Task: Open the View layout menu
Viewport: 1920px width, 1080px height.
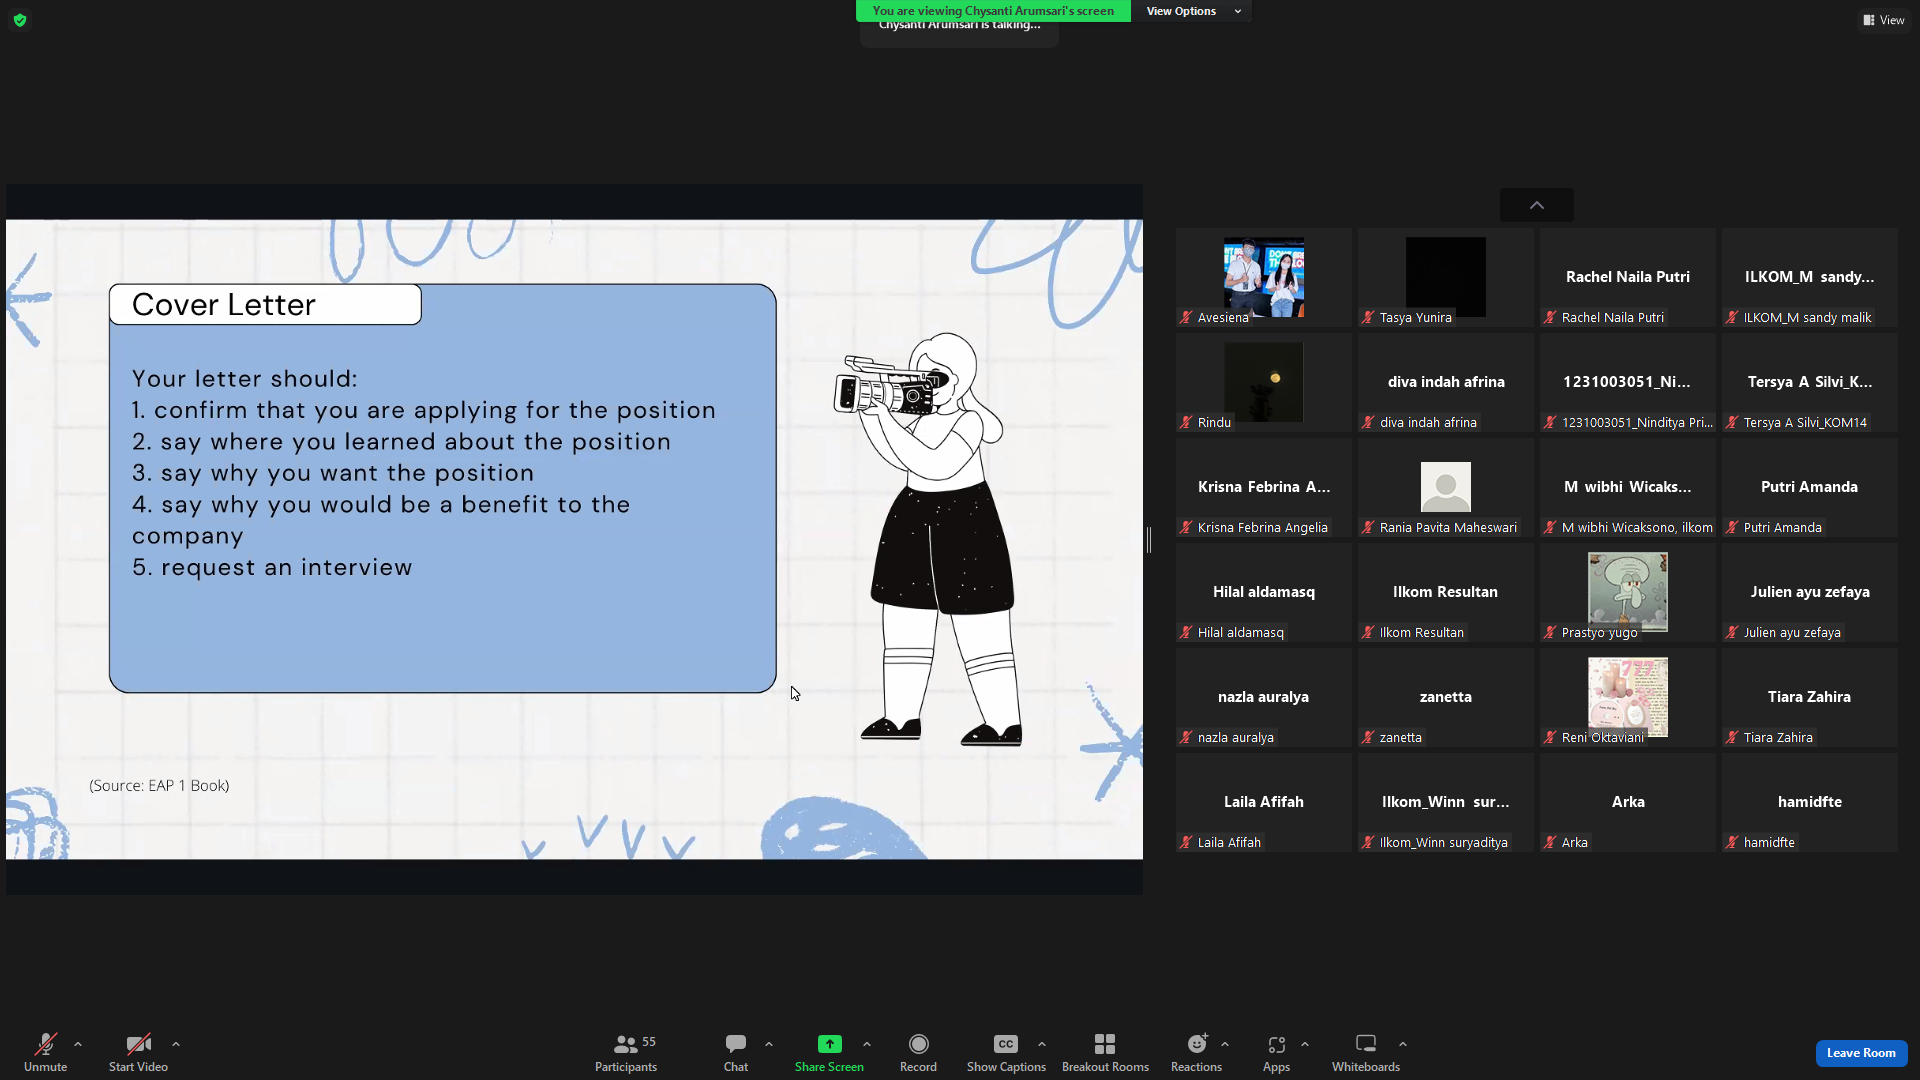Action: pos(1884,20)
